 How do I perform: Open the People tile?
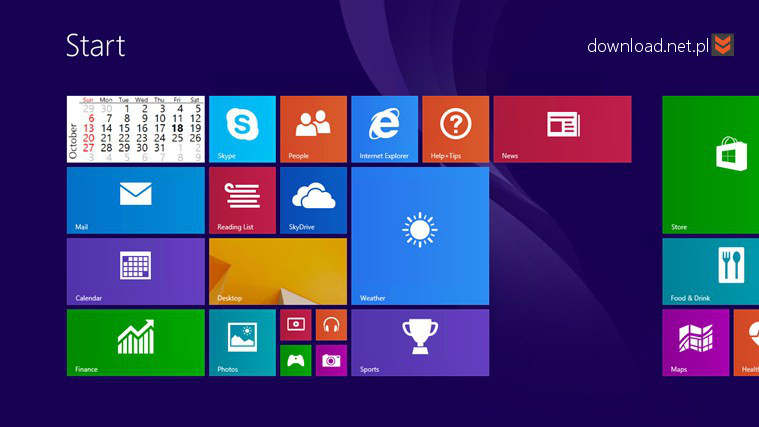(x=313, y=129)
